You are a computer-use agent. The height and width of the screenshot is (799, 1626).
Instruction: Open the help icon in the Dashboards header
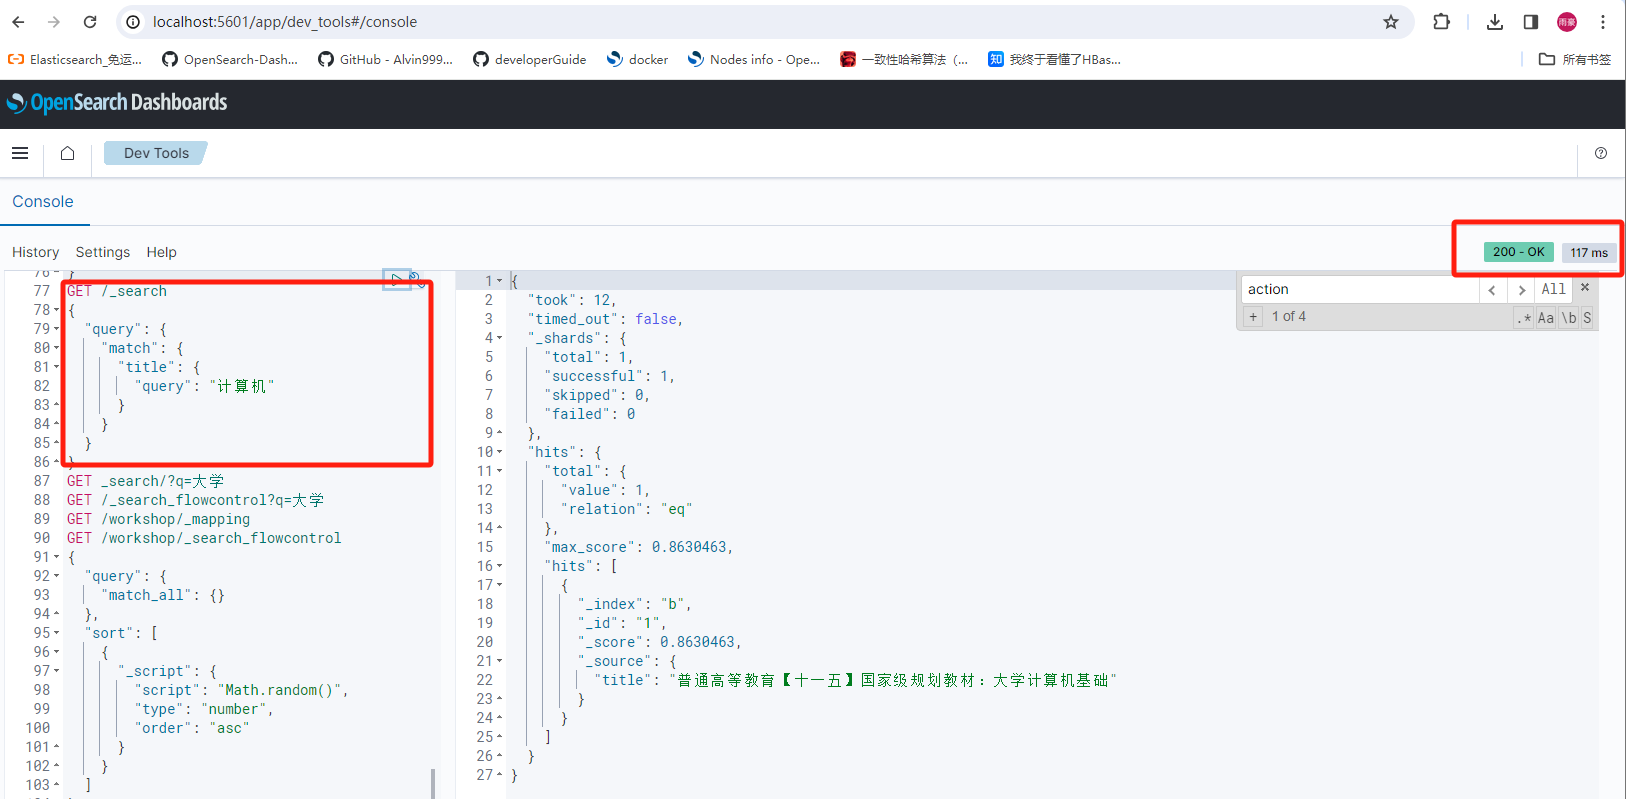point(1601,153)
